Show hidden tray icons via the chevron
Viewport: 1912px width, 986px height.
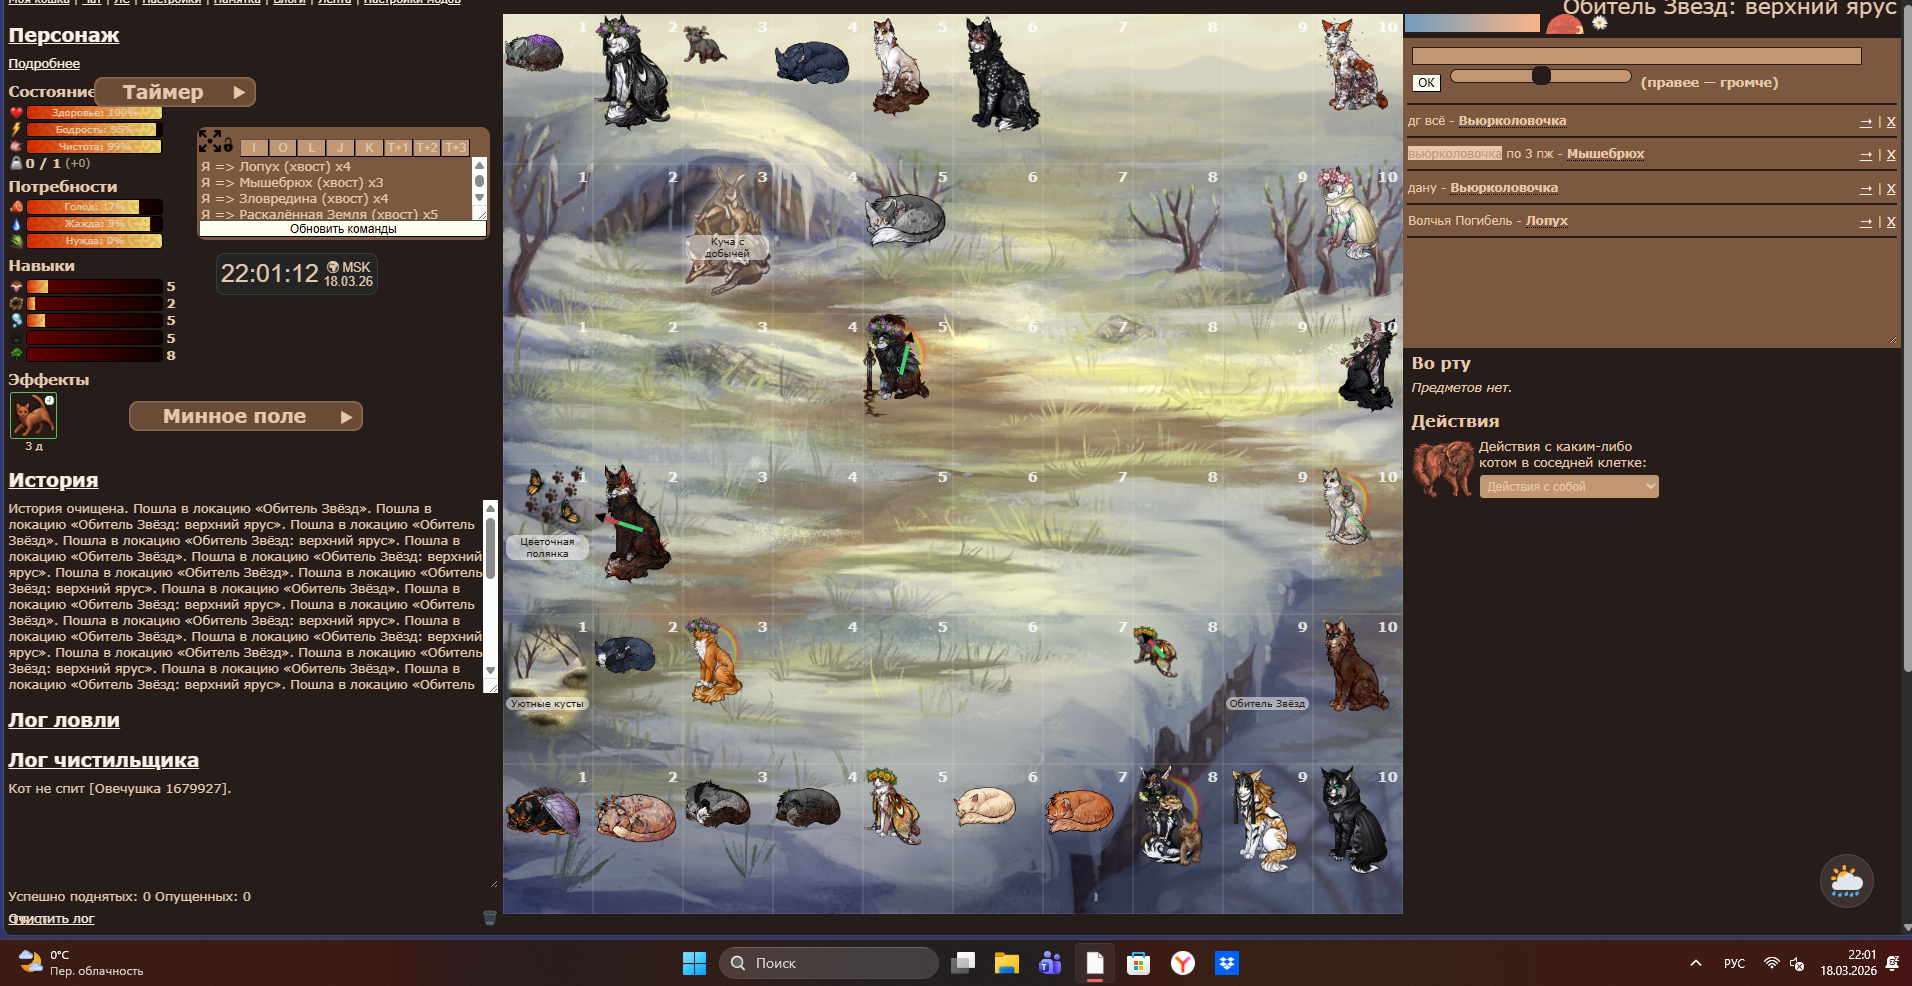(1695, 963)
